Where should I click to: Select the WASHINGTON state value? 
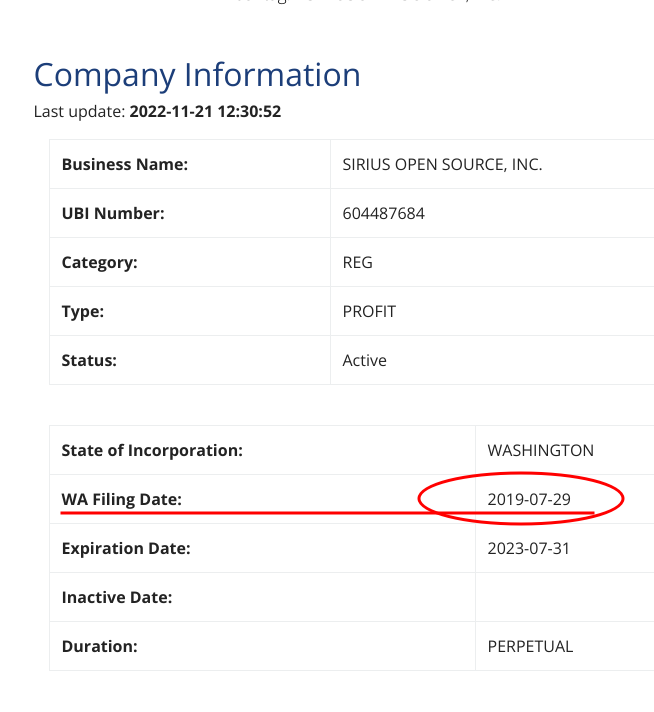tap(540, 450)
